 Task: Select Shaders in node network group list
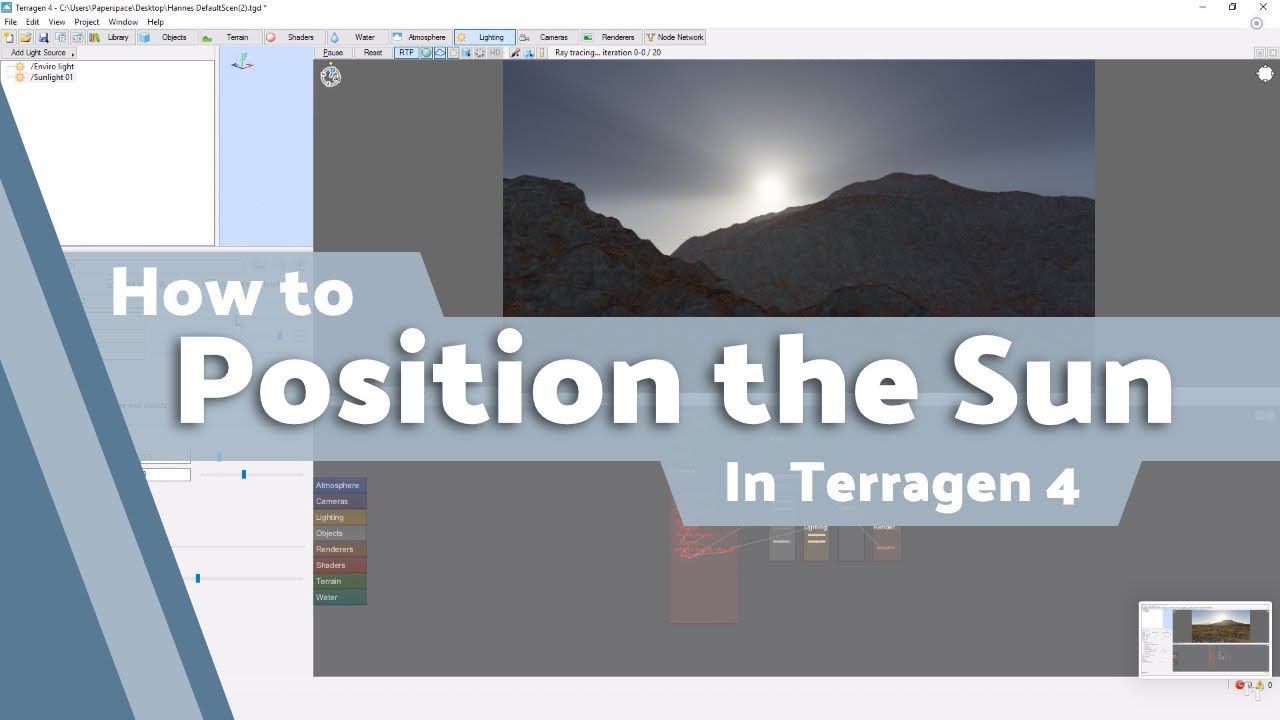(340, 565)
